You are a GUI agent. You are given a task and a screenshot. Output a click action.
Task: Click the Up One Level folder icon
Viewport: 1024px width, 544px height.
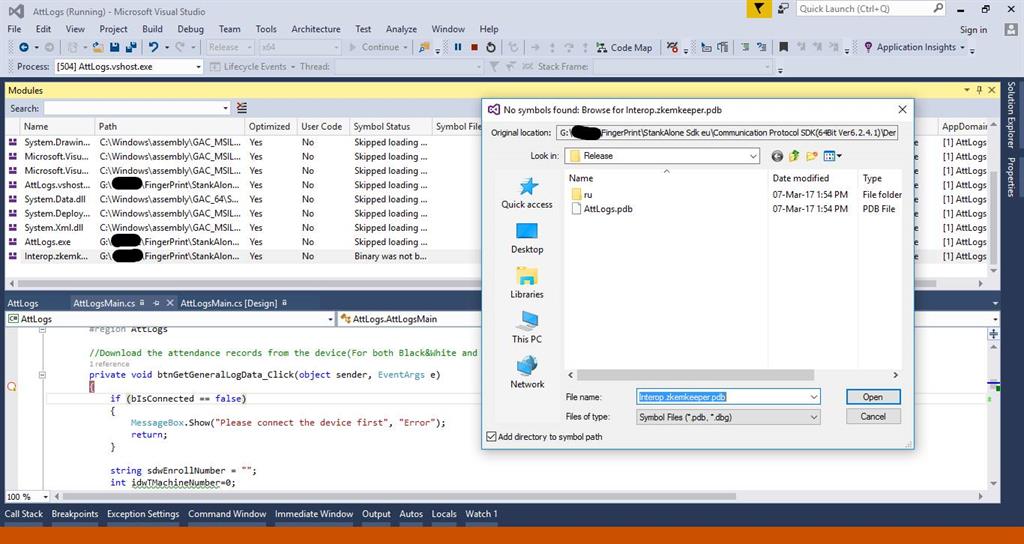[794, 156]
